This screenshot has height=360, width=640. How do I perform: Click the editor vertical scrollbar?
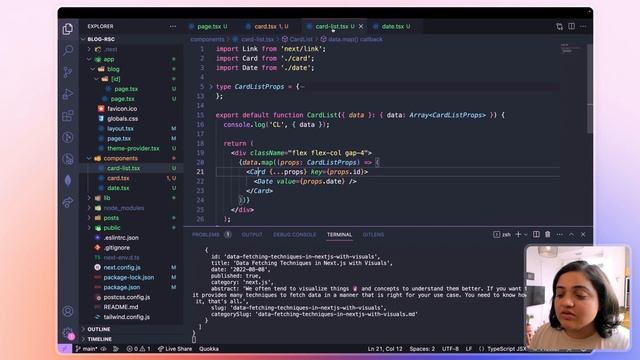589,89
